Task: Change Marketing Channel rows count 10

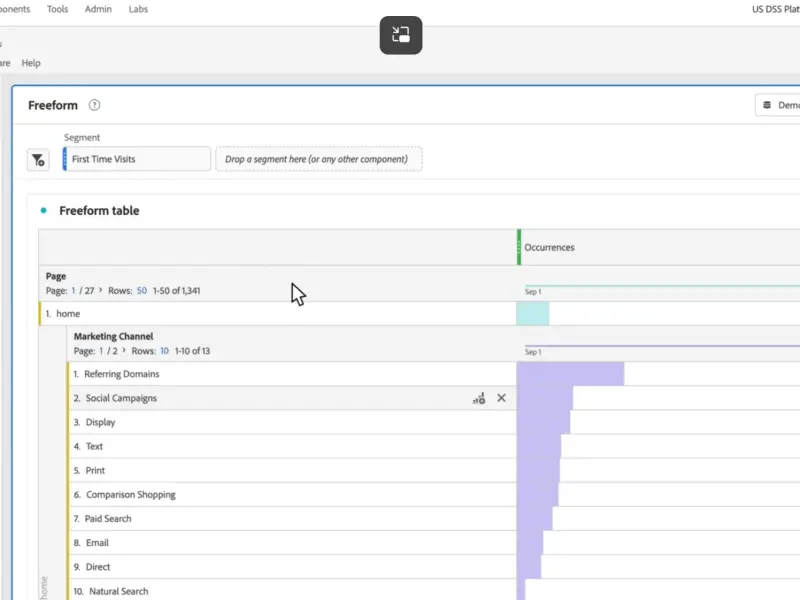Action: [x=164, y=351]
